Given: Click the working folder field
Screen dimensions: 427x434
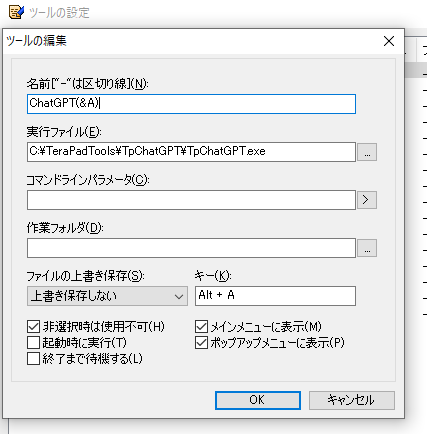Looking at the screenshot, I should pos(191,248).
